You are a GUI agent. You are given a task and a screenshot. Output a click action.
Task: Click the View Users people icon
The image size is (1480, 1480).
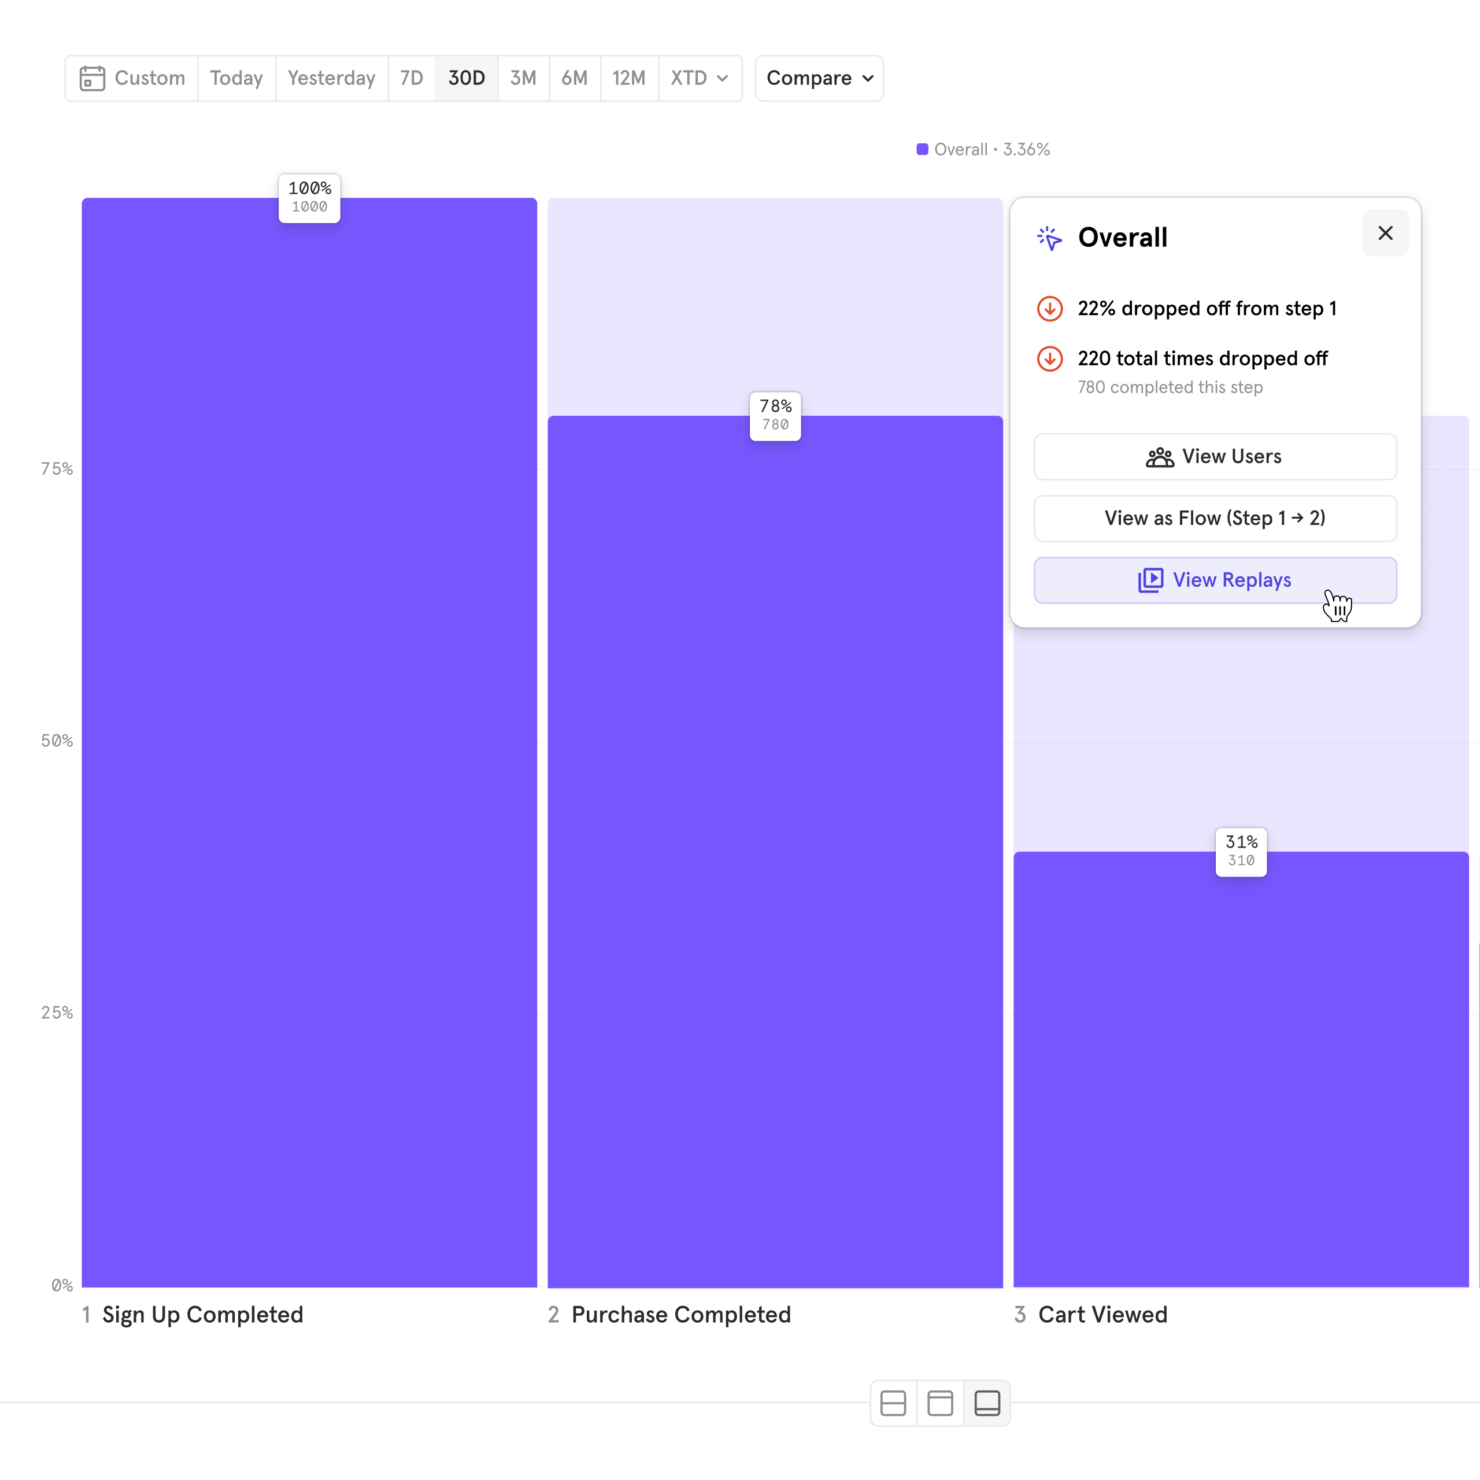tap(1159, 457)
